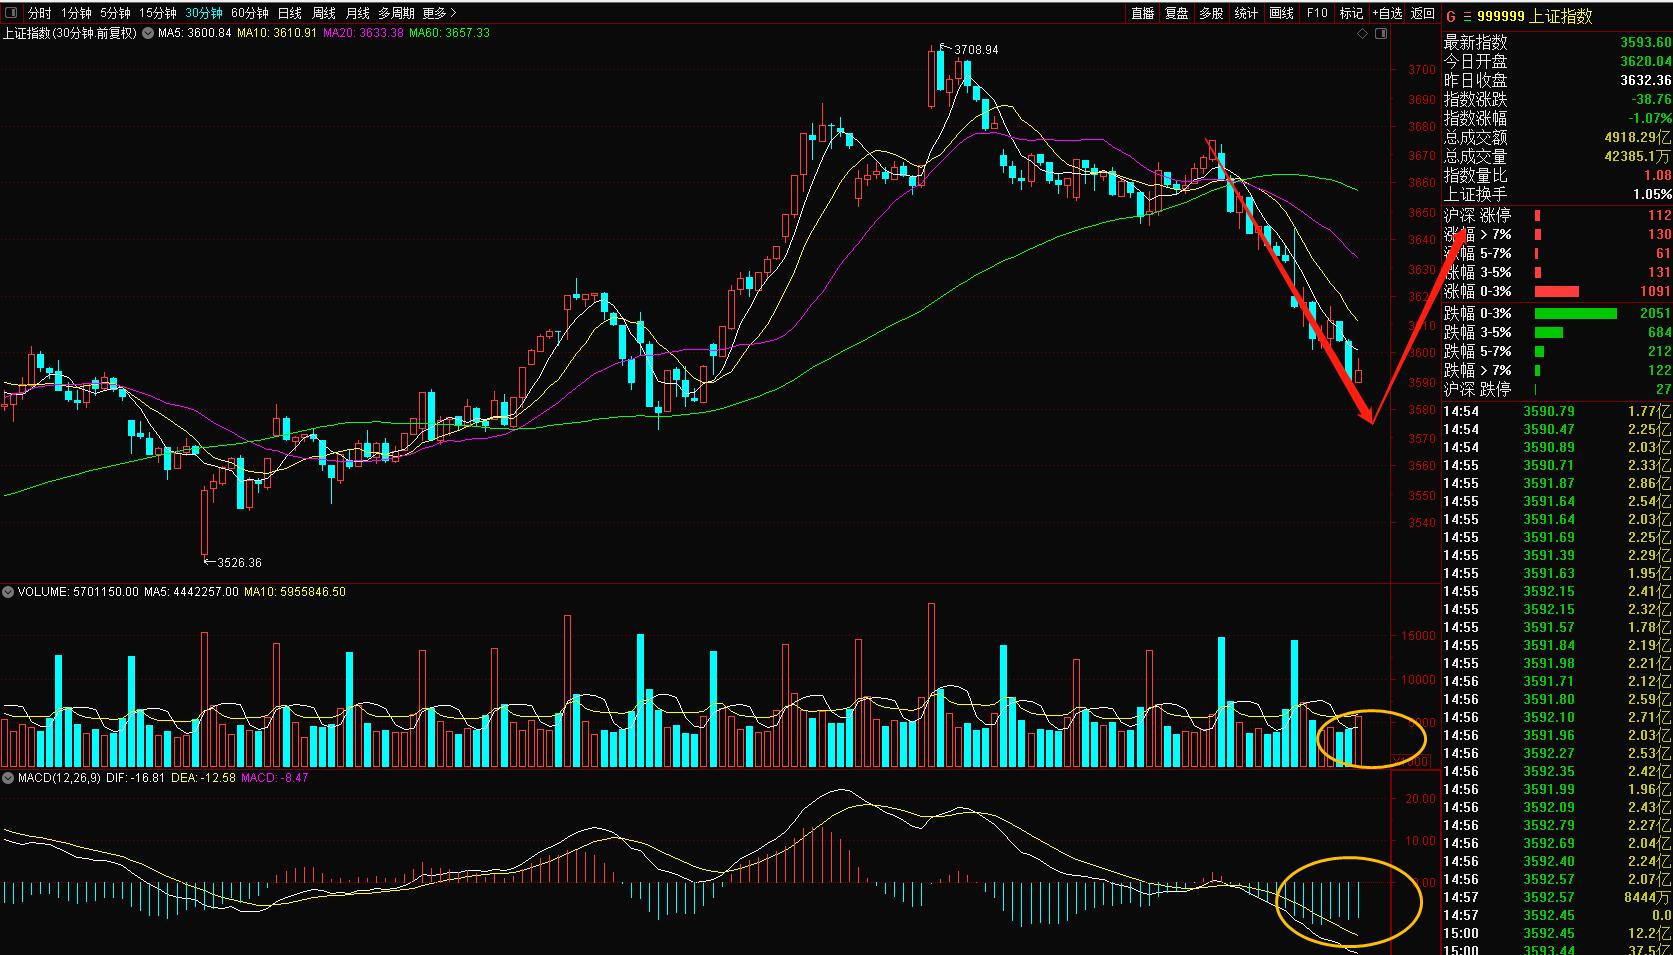Click the 沪深 跌停 row count 27
Screen dimensions: 1673x955
(x=1663, y=389)
